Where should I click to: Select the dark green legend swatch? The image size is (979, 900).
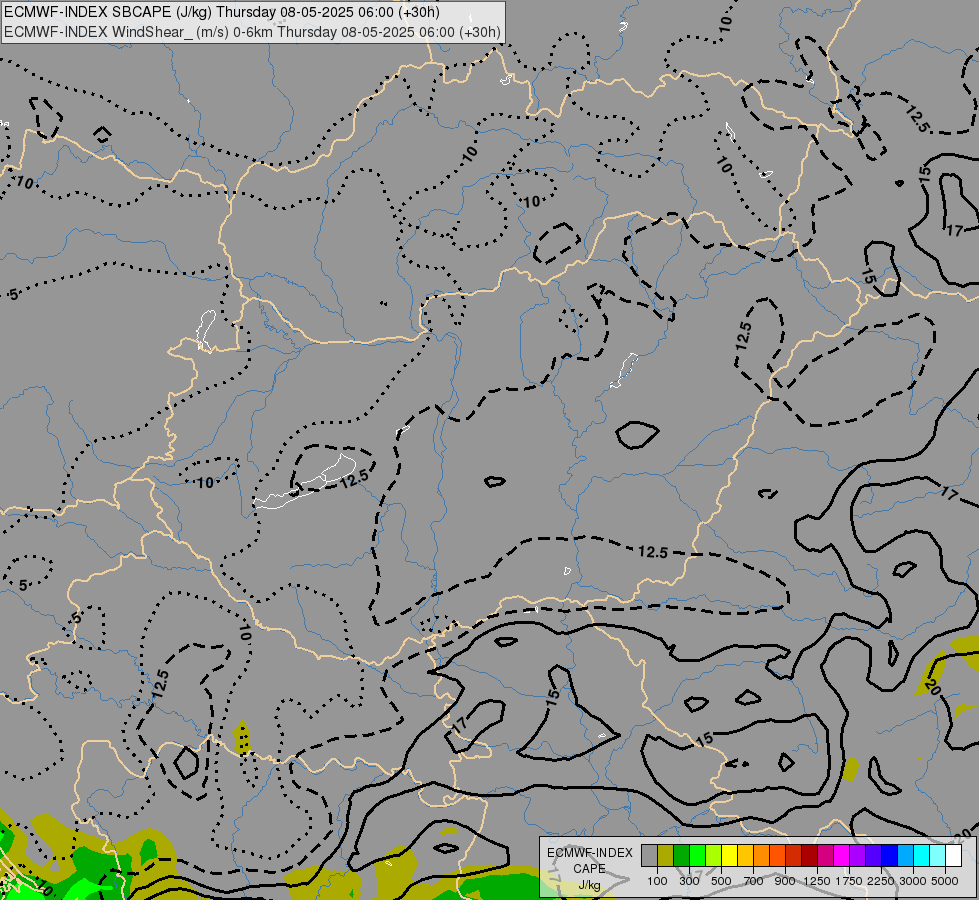[681, 855]
